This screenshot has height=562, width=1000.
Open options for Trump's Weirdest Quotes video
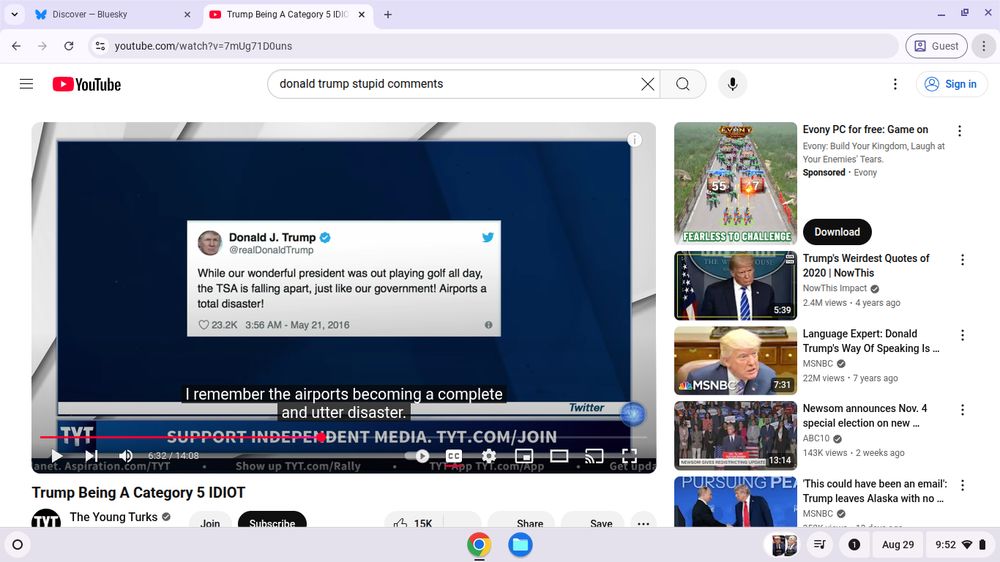[x=962, y=260]
